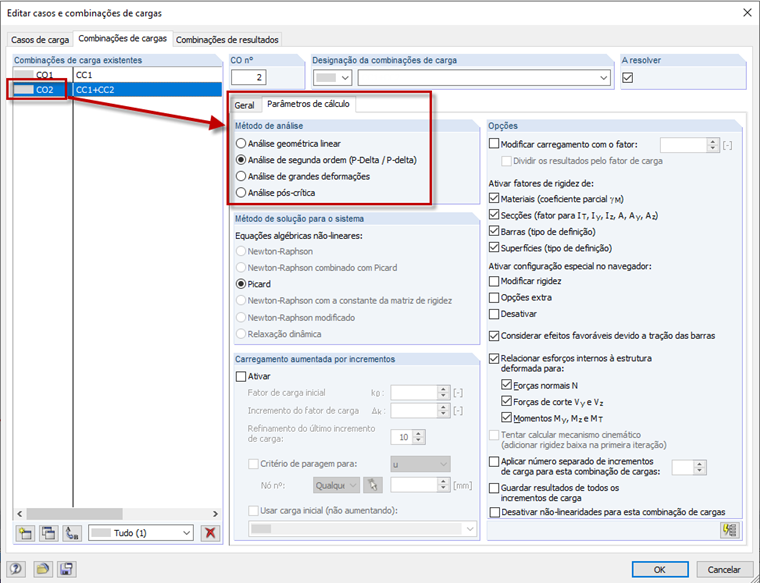Select Análise geométrica linear radio button
This screenshot has height=583, width=760.
coord(240,143)
